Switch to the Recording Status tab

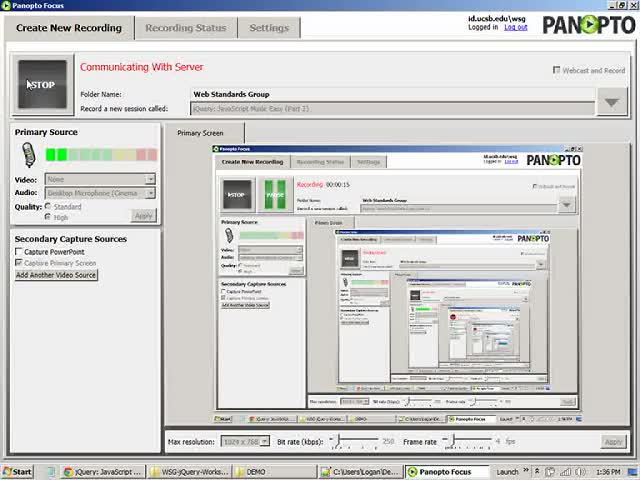coord(185,28)
